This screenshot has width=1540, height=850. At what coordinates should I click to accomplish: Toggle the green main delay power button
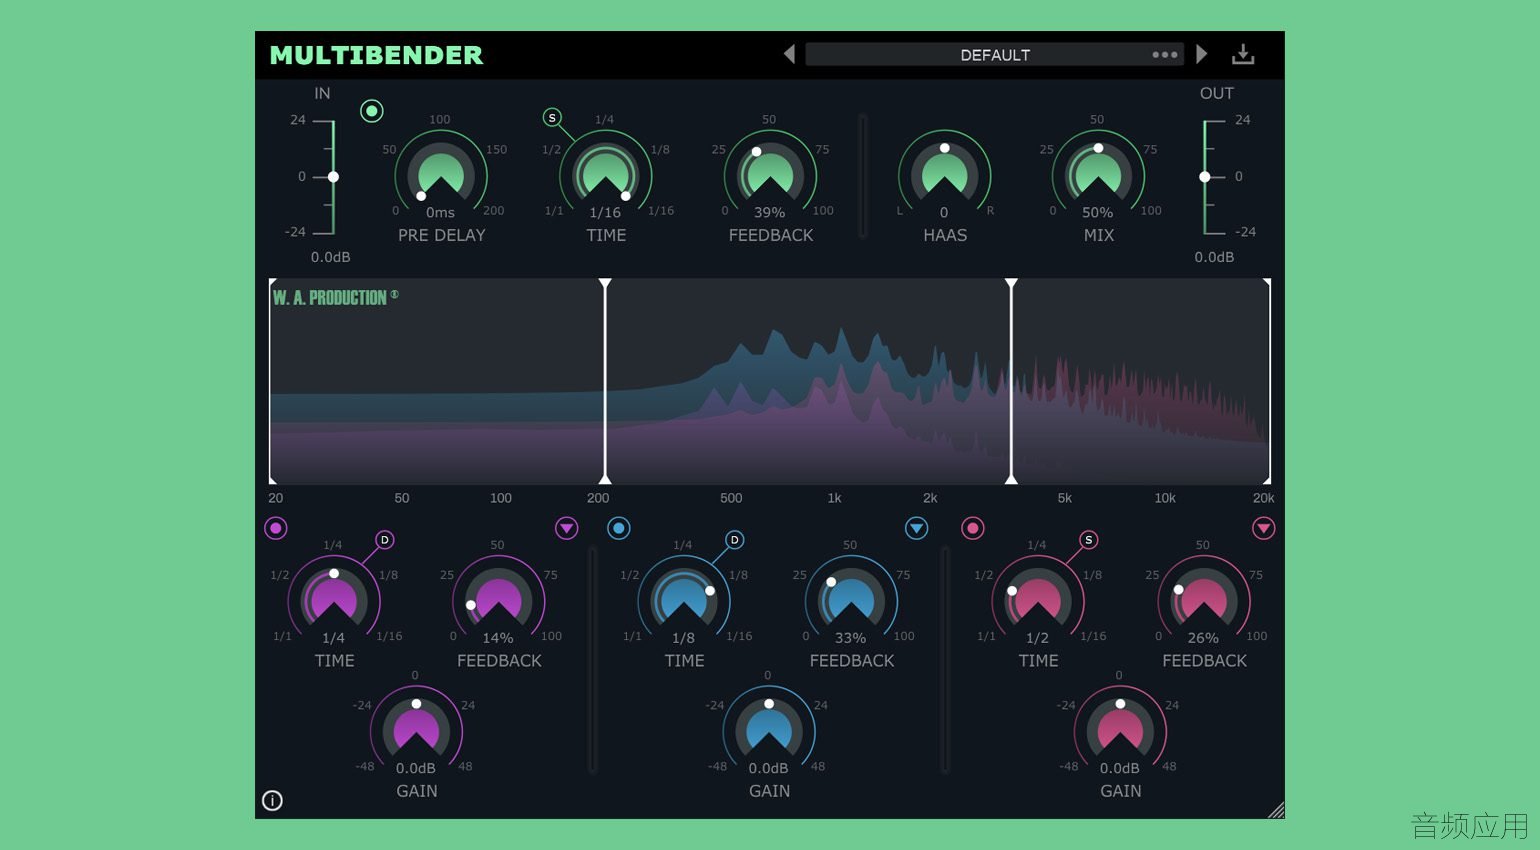pyautogui.click(x=372, y=111)
